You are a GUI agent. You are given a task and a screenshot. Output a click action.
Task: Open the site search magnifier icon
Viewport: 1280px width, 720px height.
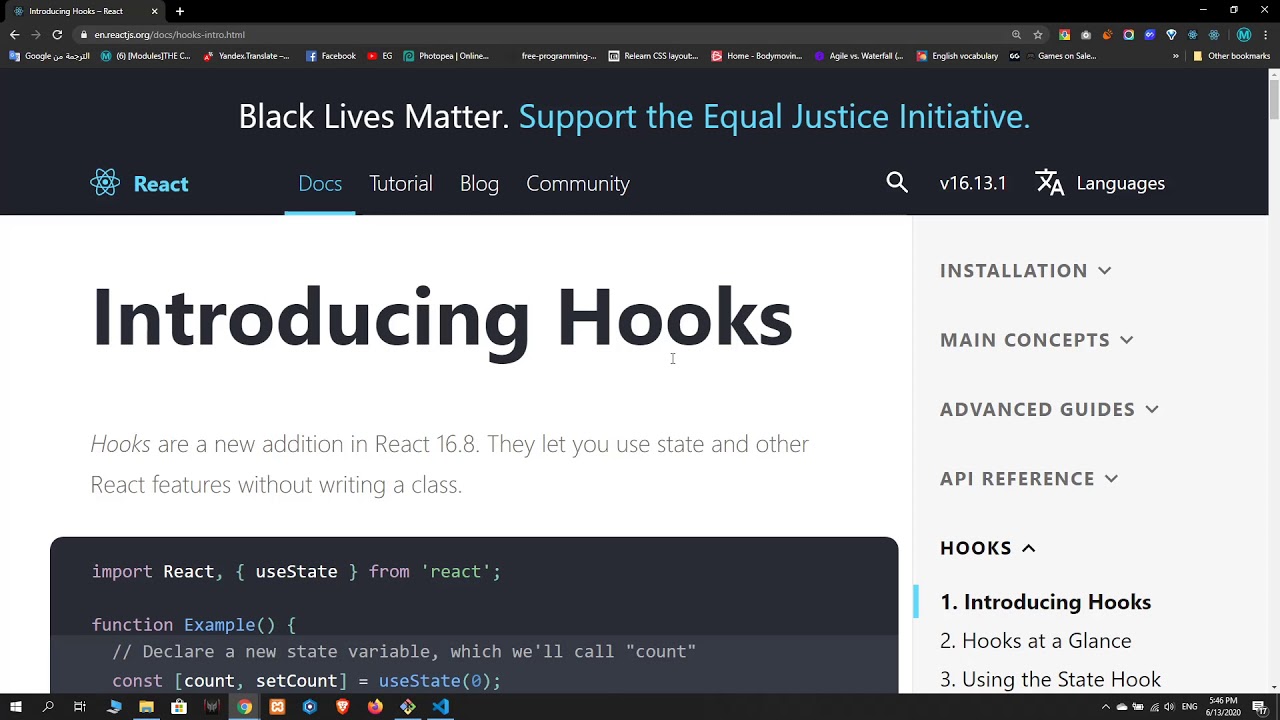897,182
